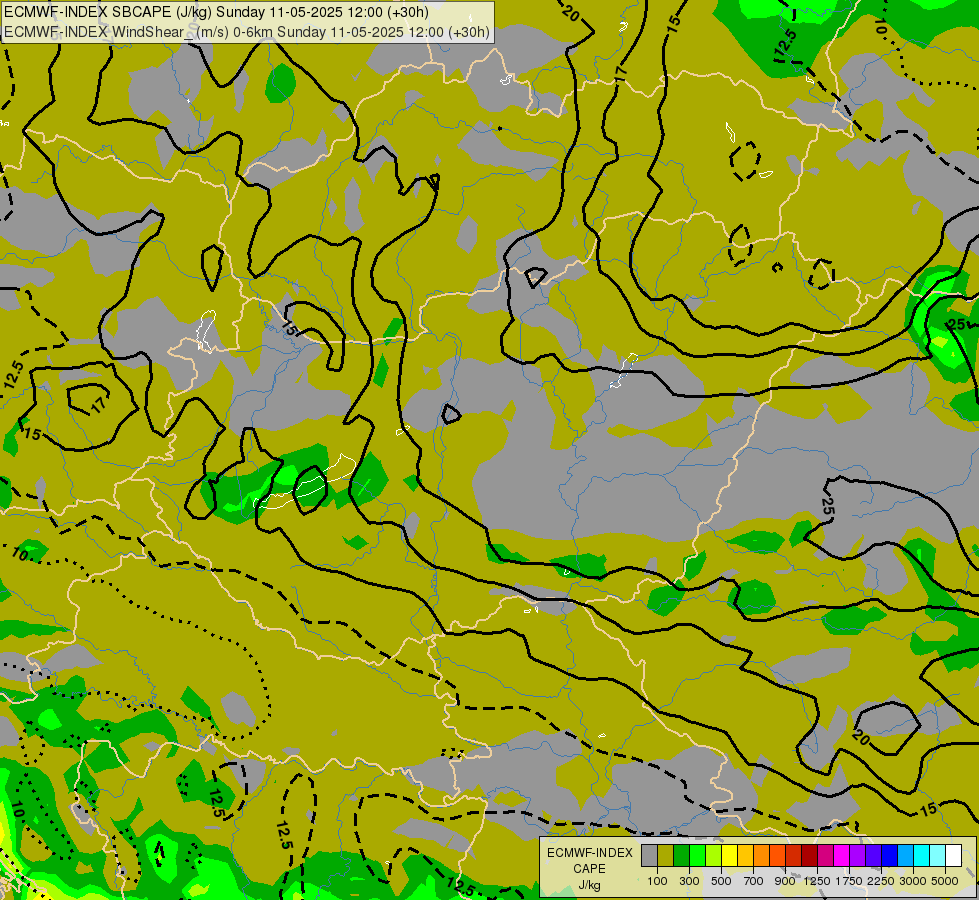Click the 3000 legend tick label
Image resolution: width=979 pixels, height=900 pixels.
tap(913, 881)
